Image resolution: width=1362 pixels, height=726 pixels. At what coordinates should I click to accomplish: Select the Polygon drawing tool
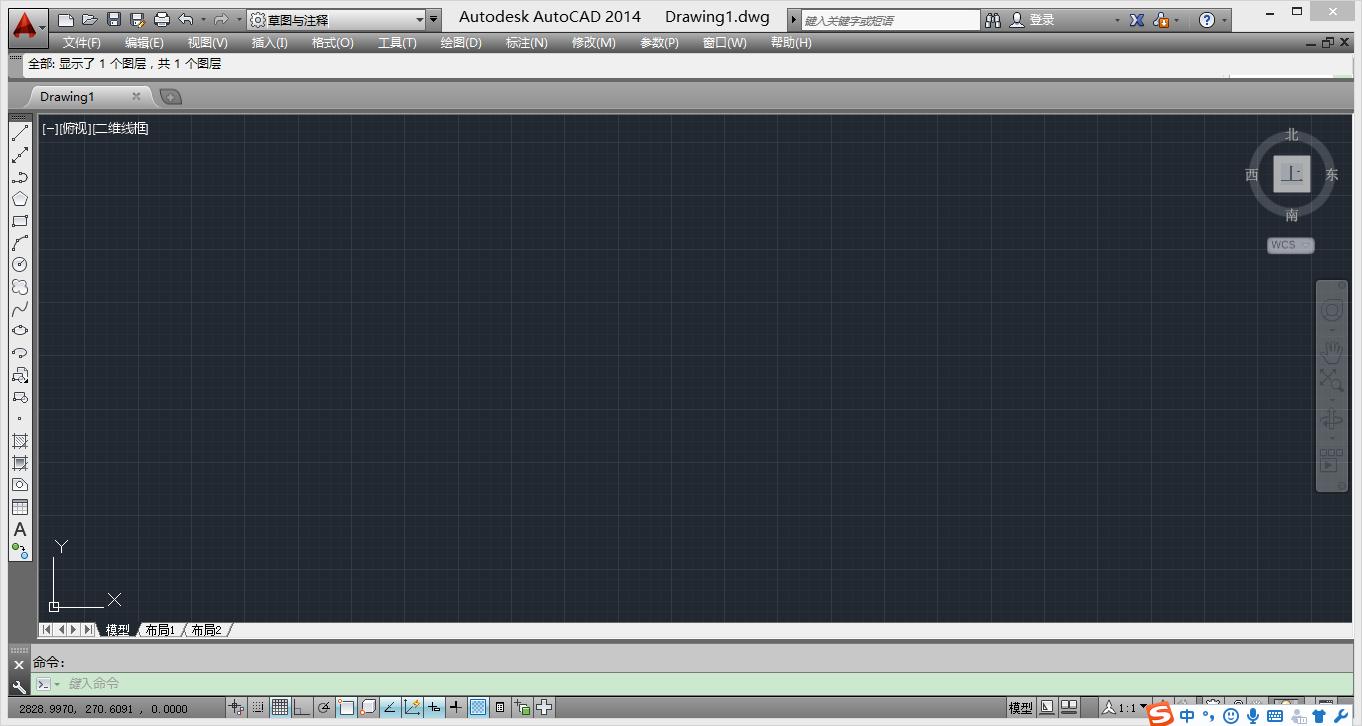(20, 199)
